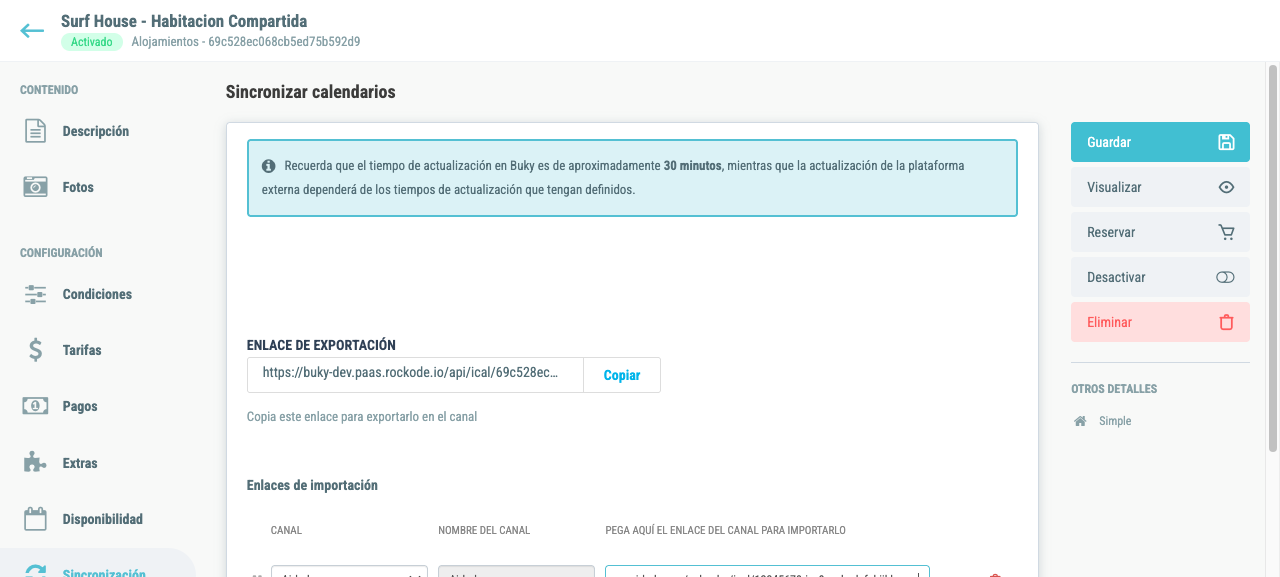Click the Enlaces de importación heading

coord(312,485)
